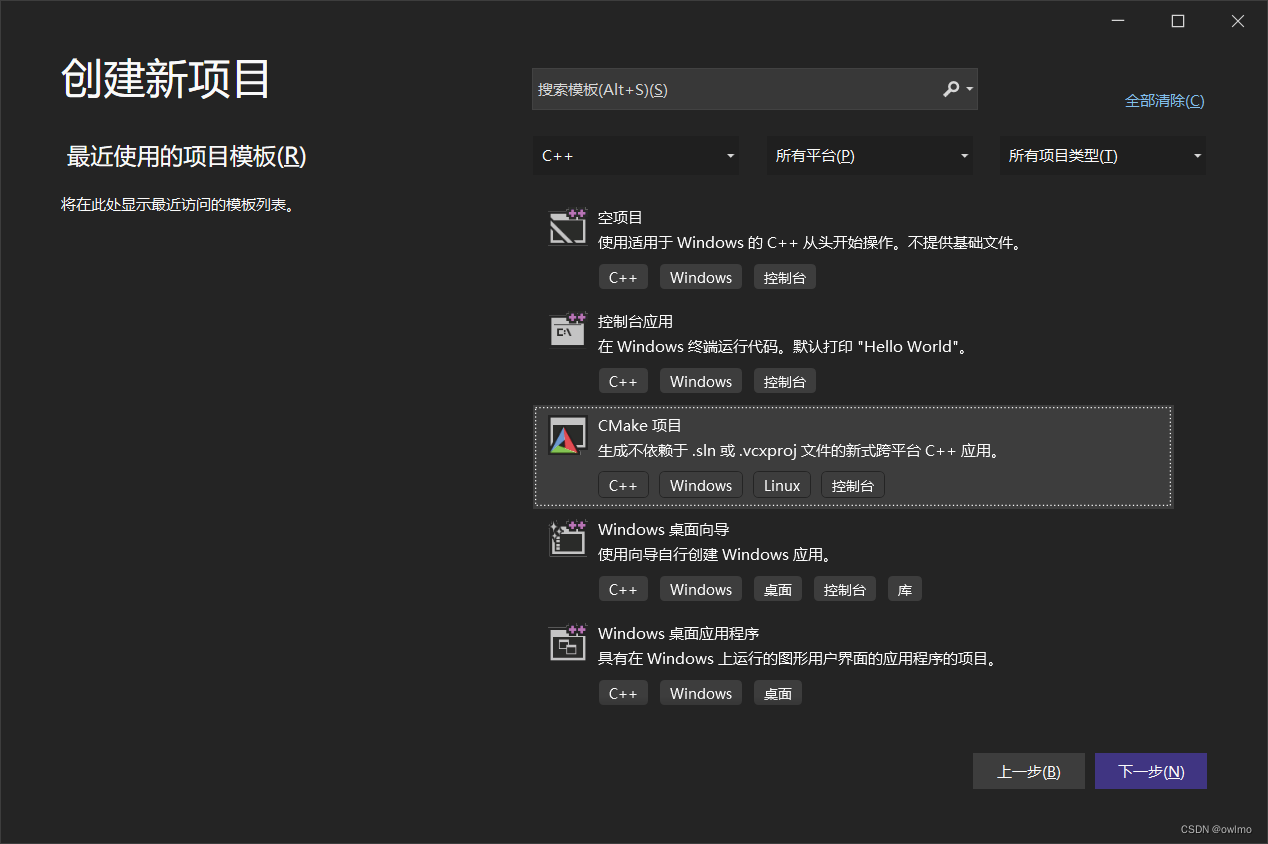Click the Windows 桌面向导 wizard template icon

567,539
